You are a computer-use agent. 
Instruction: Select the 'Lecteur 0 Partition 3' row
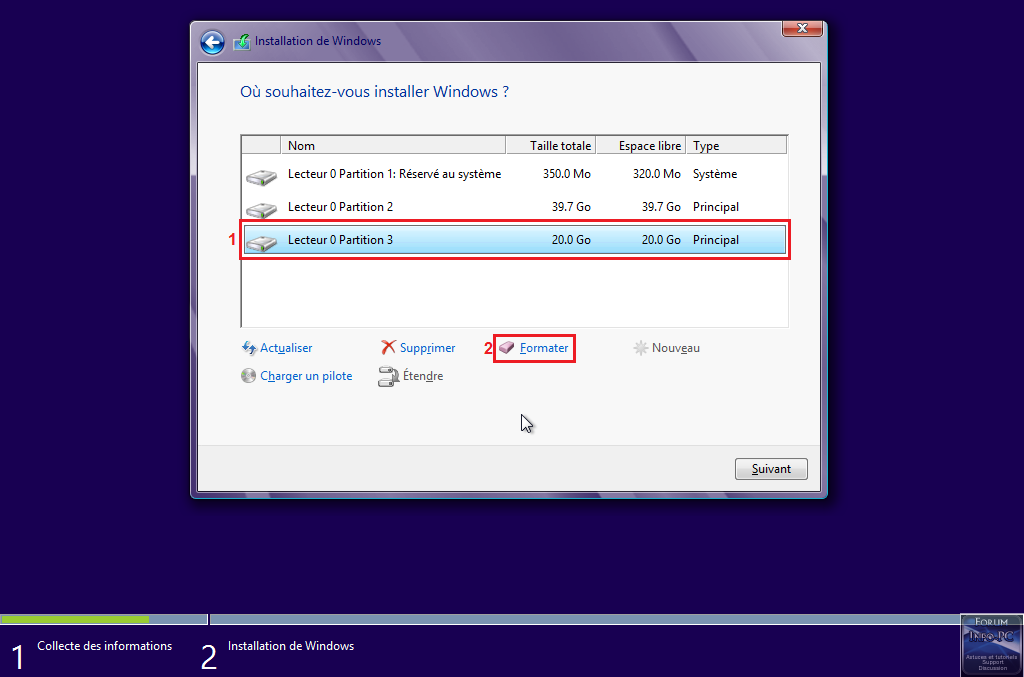point(514,240)
